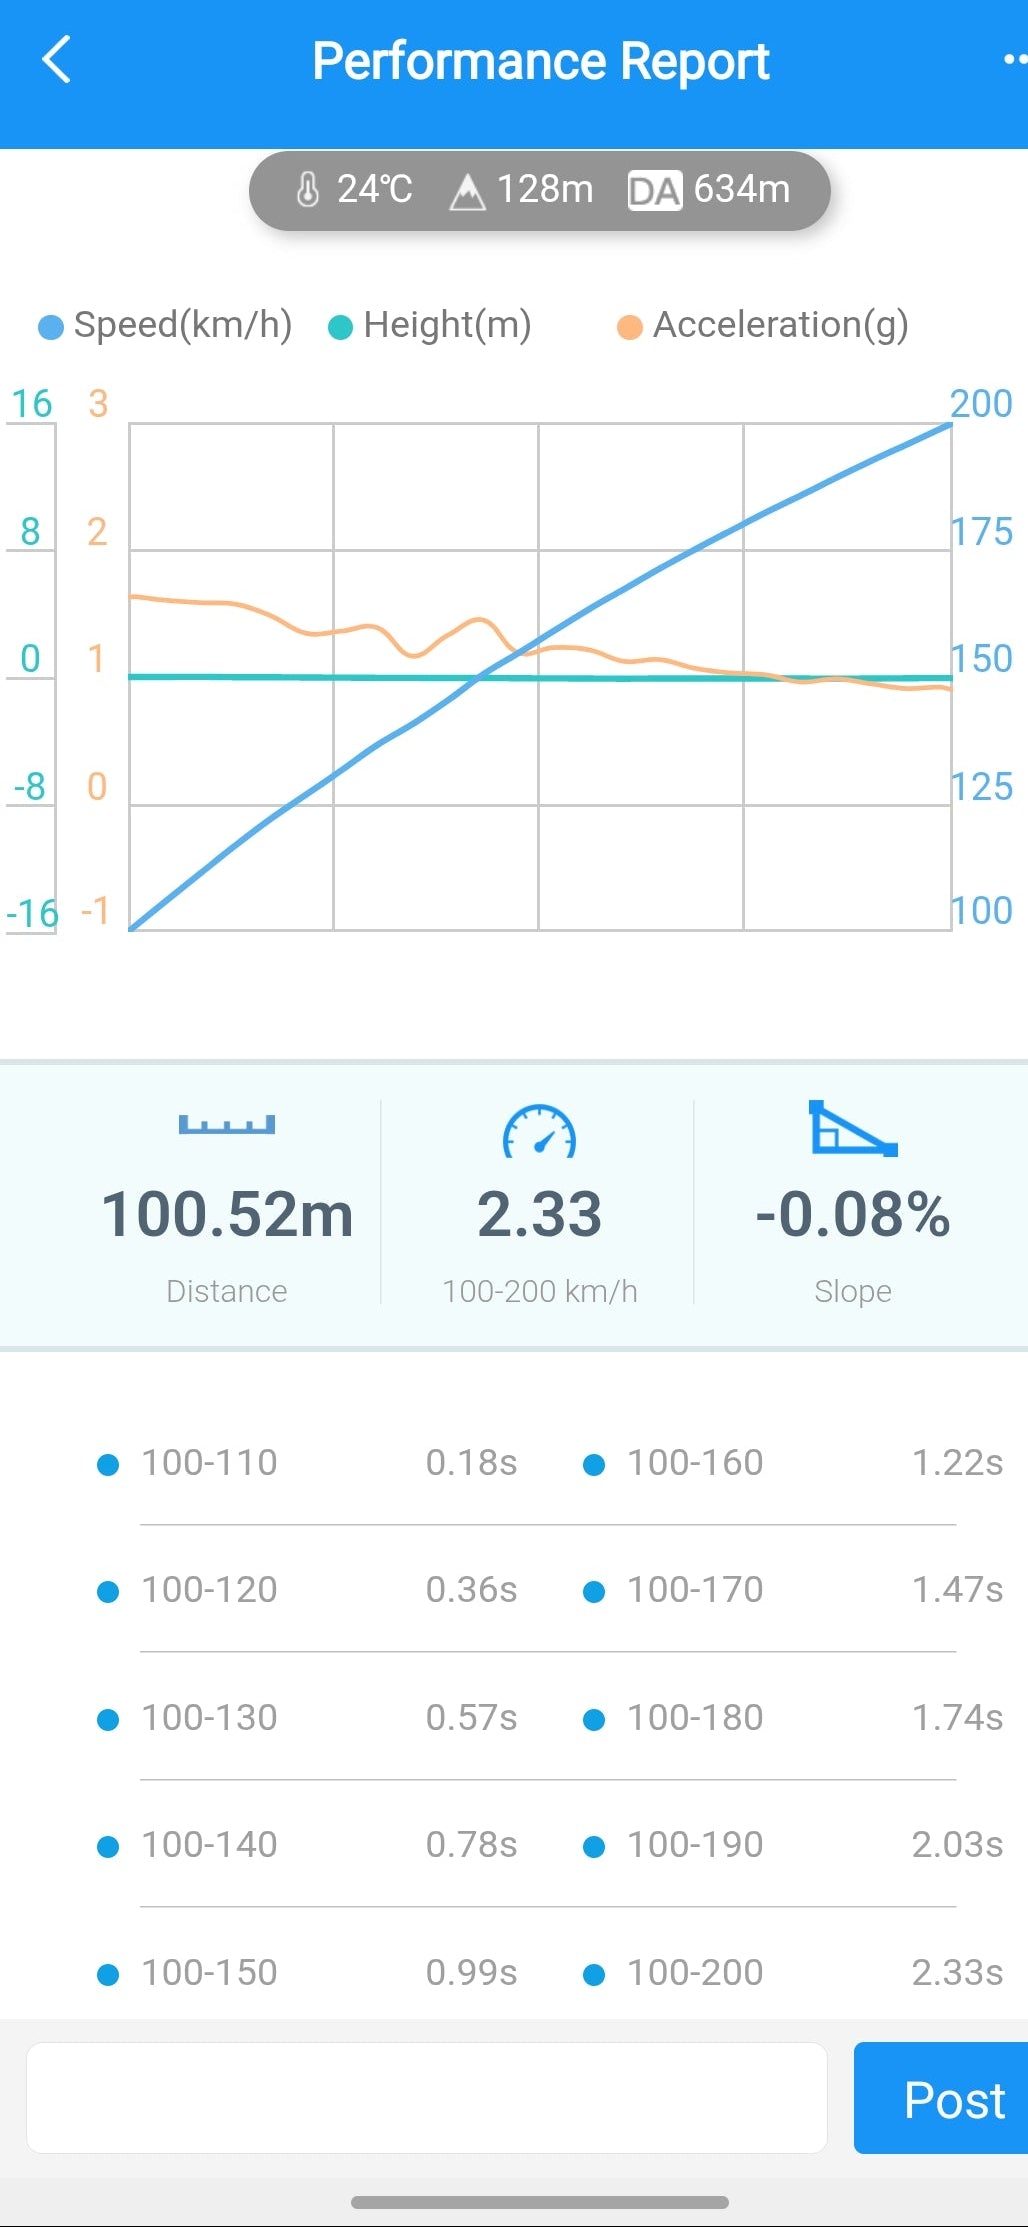Screen dimensions: 1028x2227
Task: Tap the DA density altitude icon
Action: (654, 190)
